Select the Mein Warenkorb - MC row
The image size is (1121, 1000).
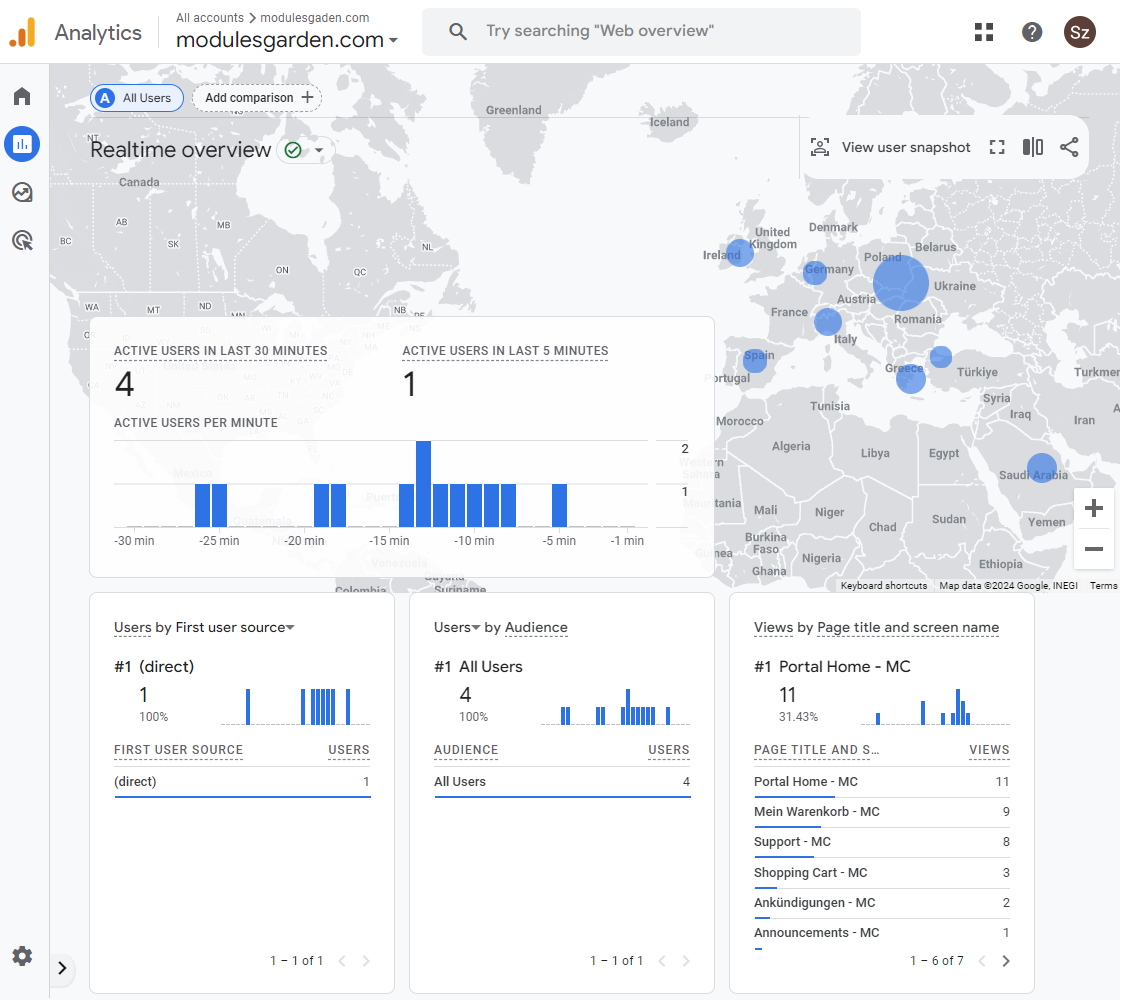tap(882, 812)
